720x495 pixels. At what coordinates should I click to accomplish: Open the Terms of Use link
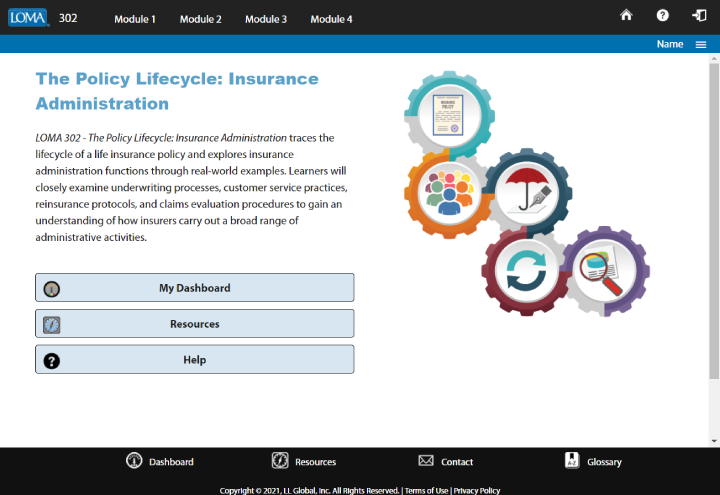[x=426, y=490]
